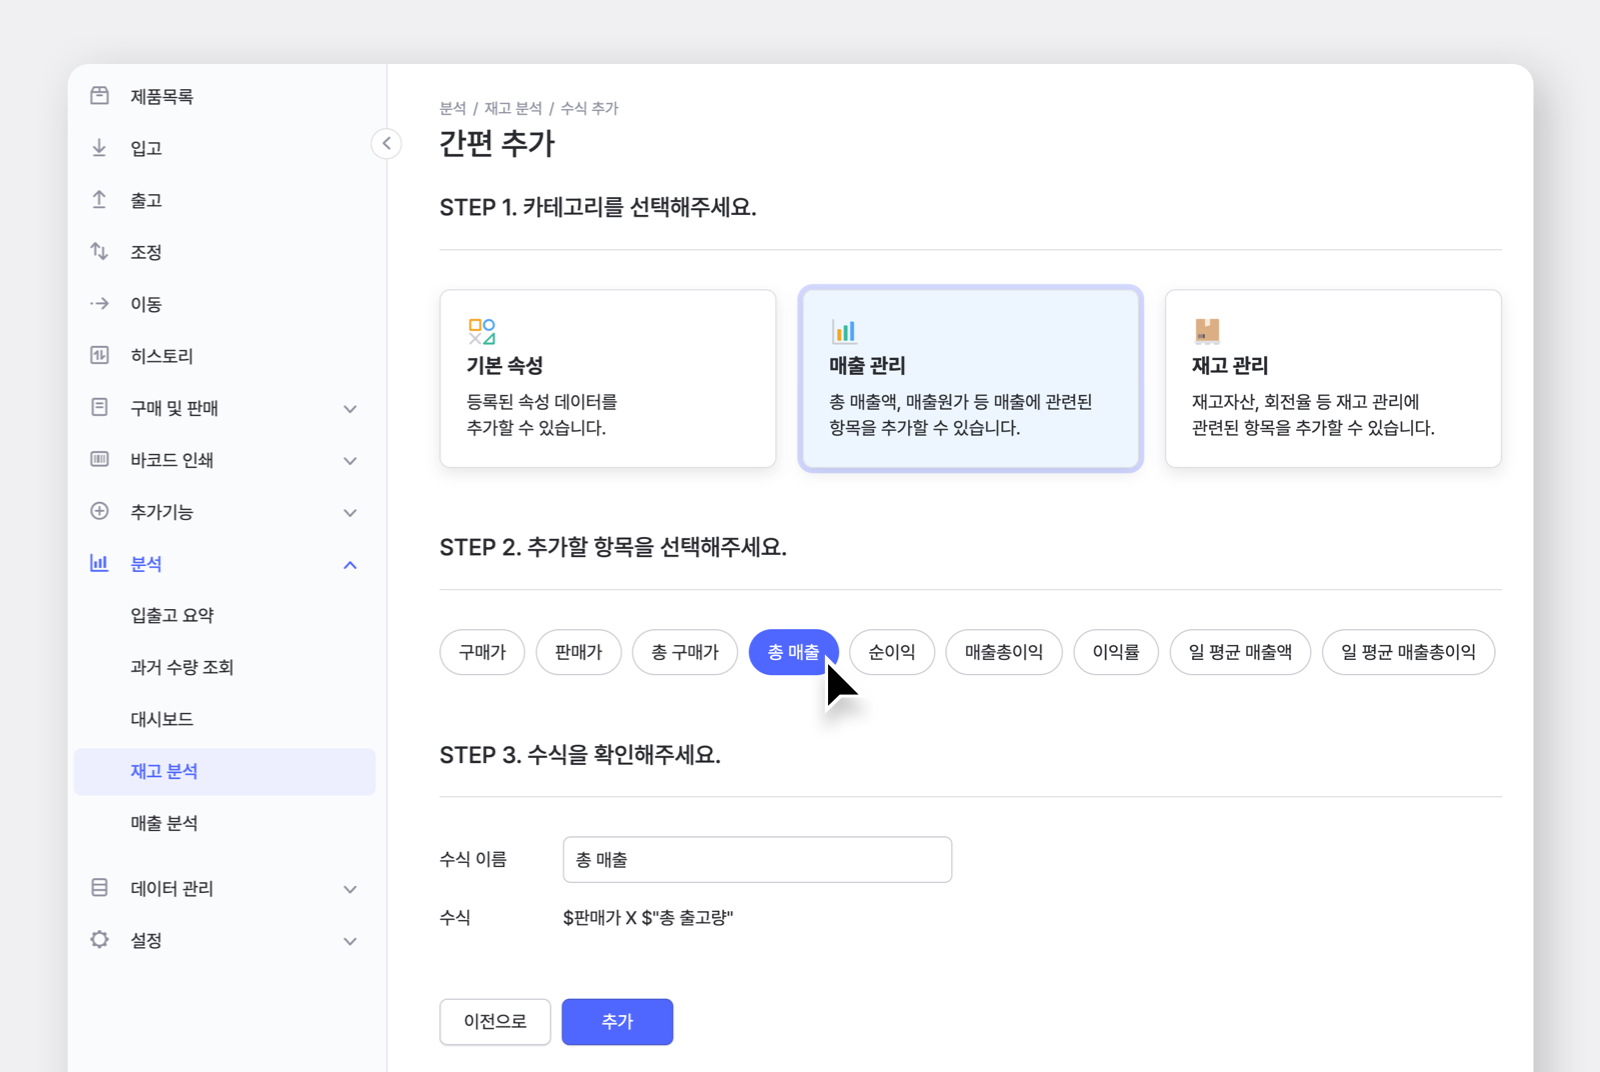The height and width of the screenshot is (1072, 1600).
Task: Toggle the 순이익 item chip
Action: (891, 652)
